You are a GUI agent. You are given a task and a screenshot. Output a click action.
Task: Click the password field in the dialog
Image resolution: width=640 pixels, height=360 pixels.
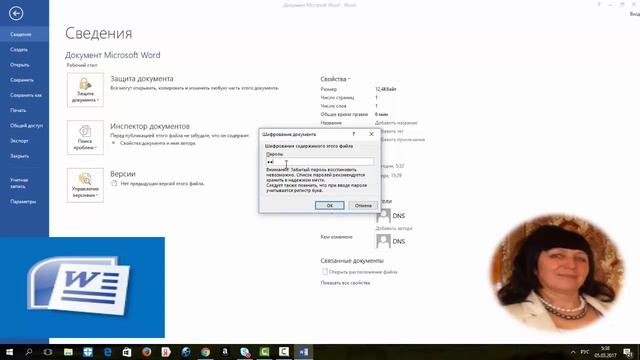[320, 162]
